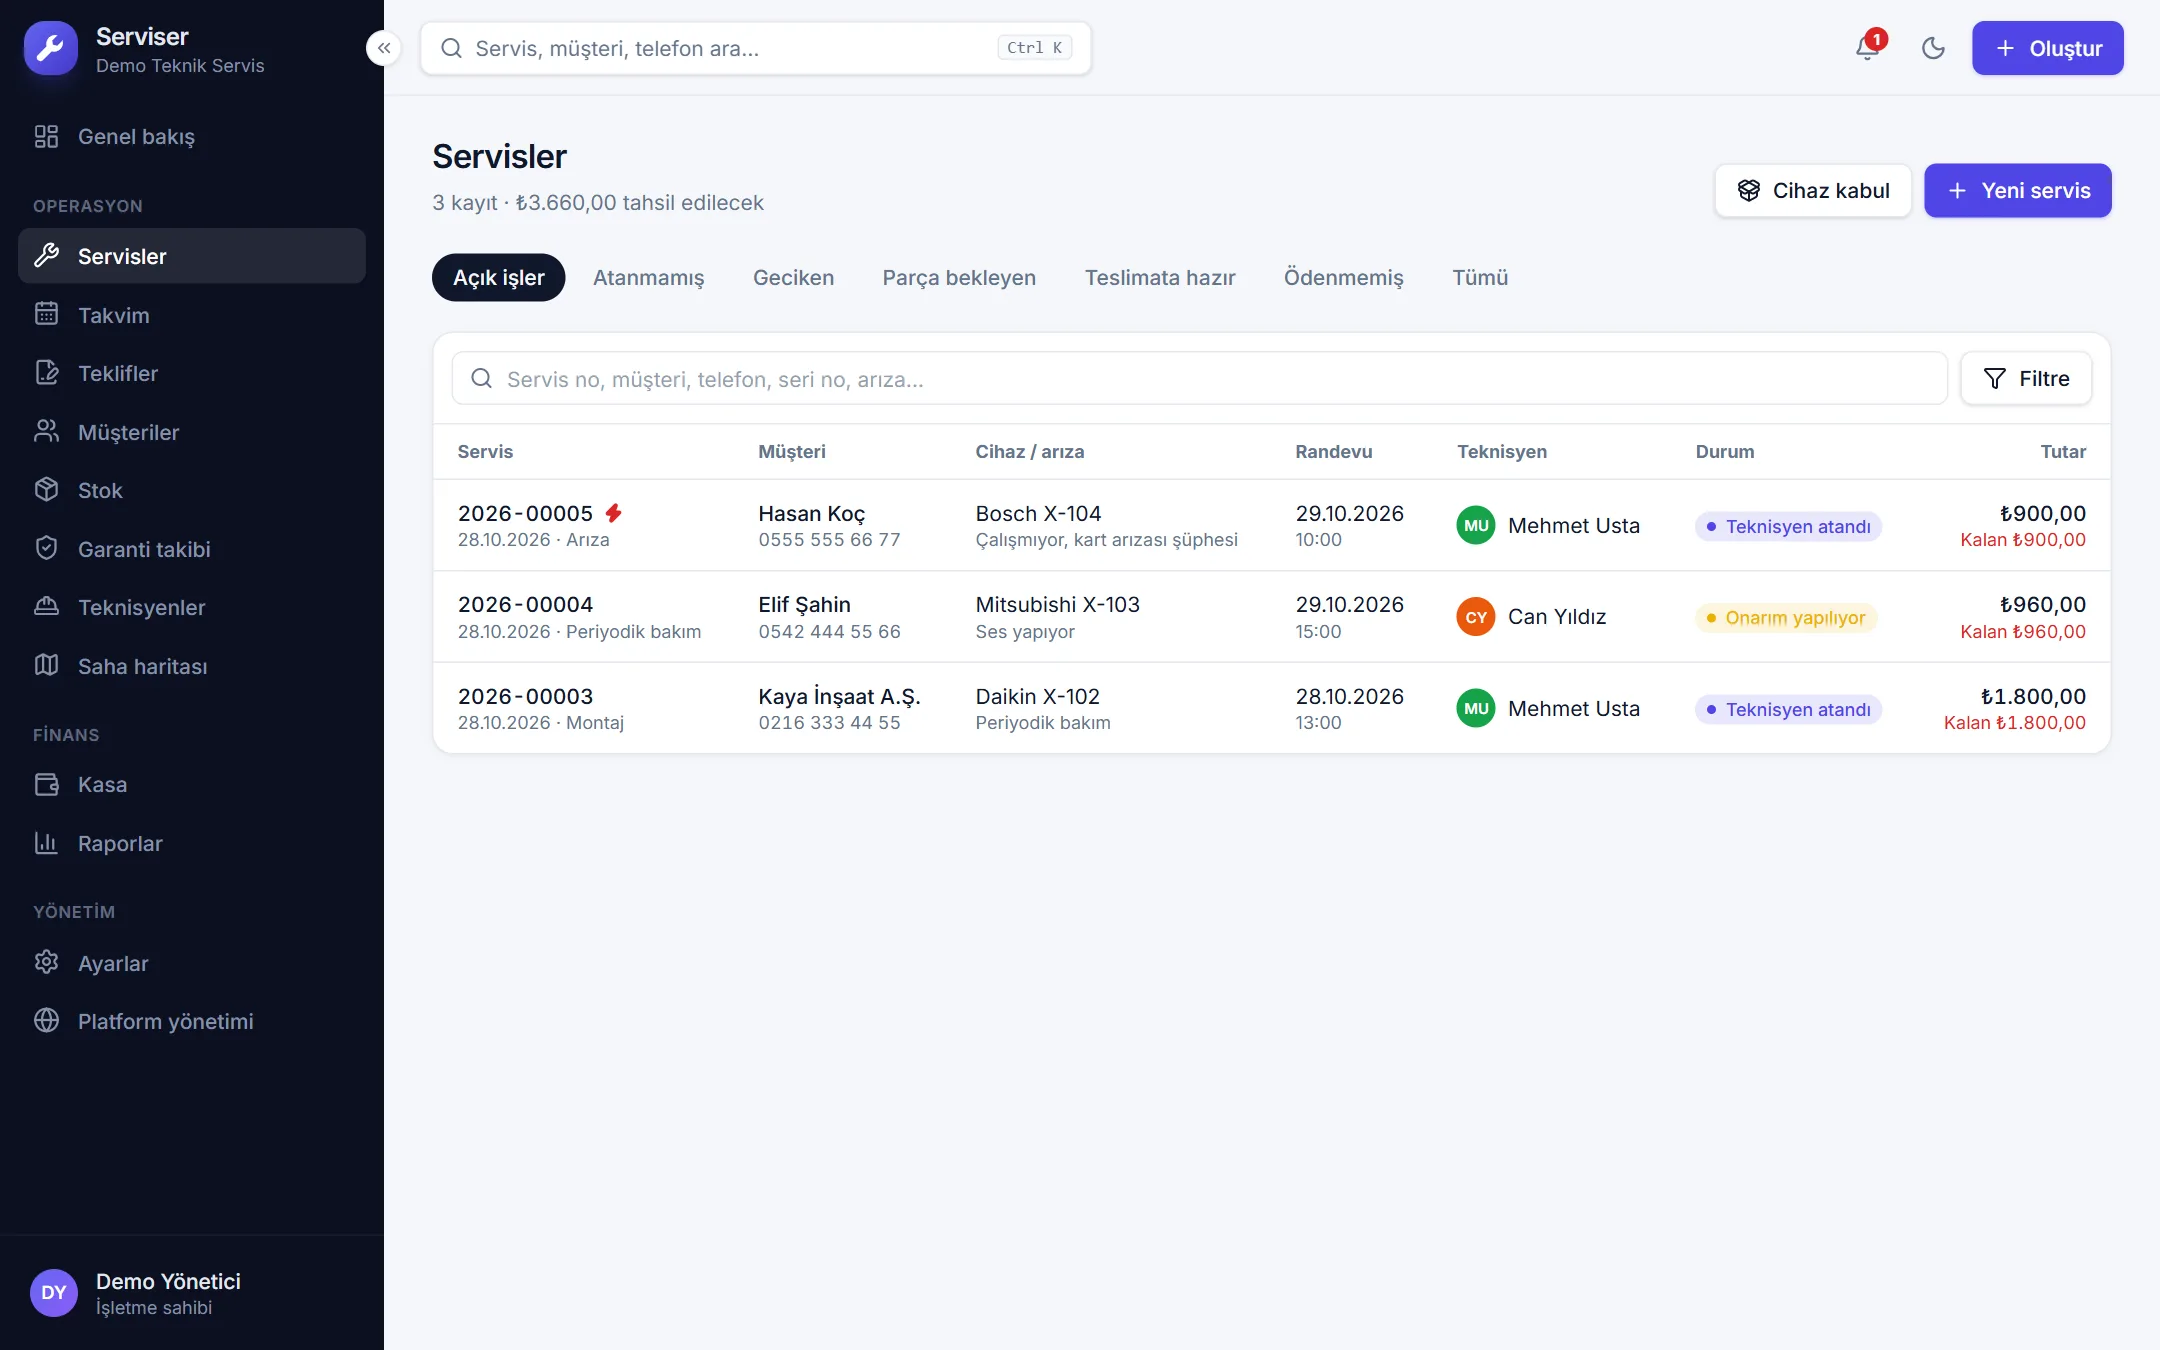This screenshot has width=2160, height=1350.
Task: Switch to Ödenmemiş tab
Action: [1343, 277]
